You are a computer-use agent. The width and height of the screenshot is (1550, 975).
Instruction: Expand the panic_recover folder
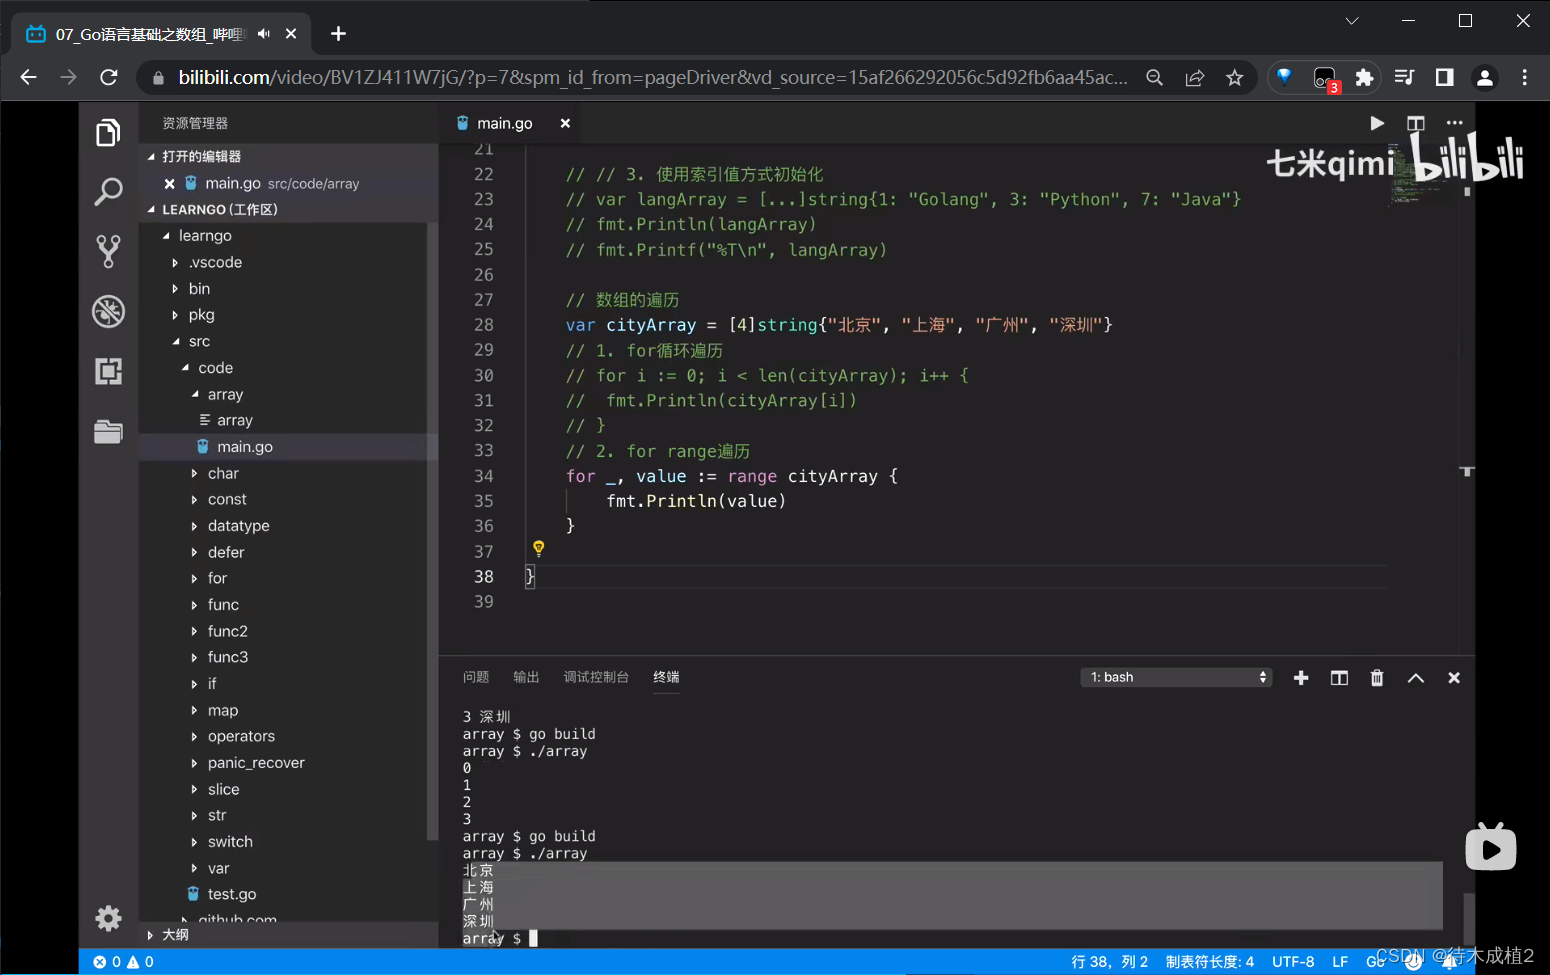pos(194,762)
